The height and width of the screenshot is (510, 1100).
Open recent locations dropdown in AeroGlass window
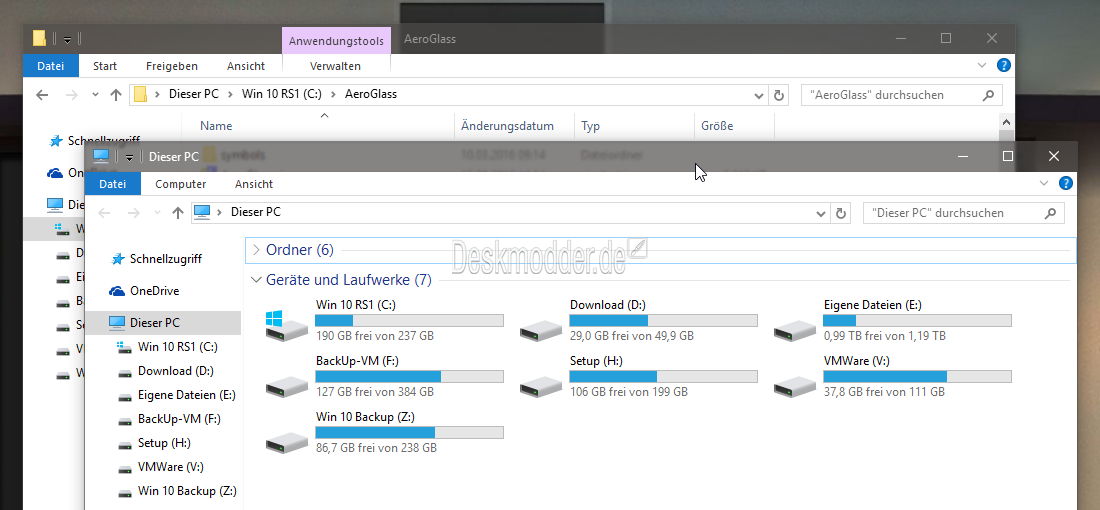point(95,95)
